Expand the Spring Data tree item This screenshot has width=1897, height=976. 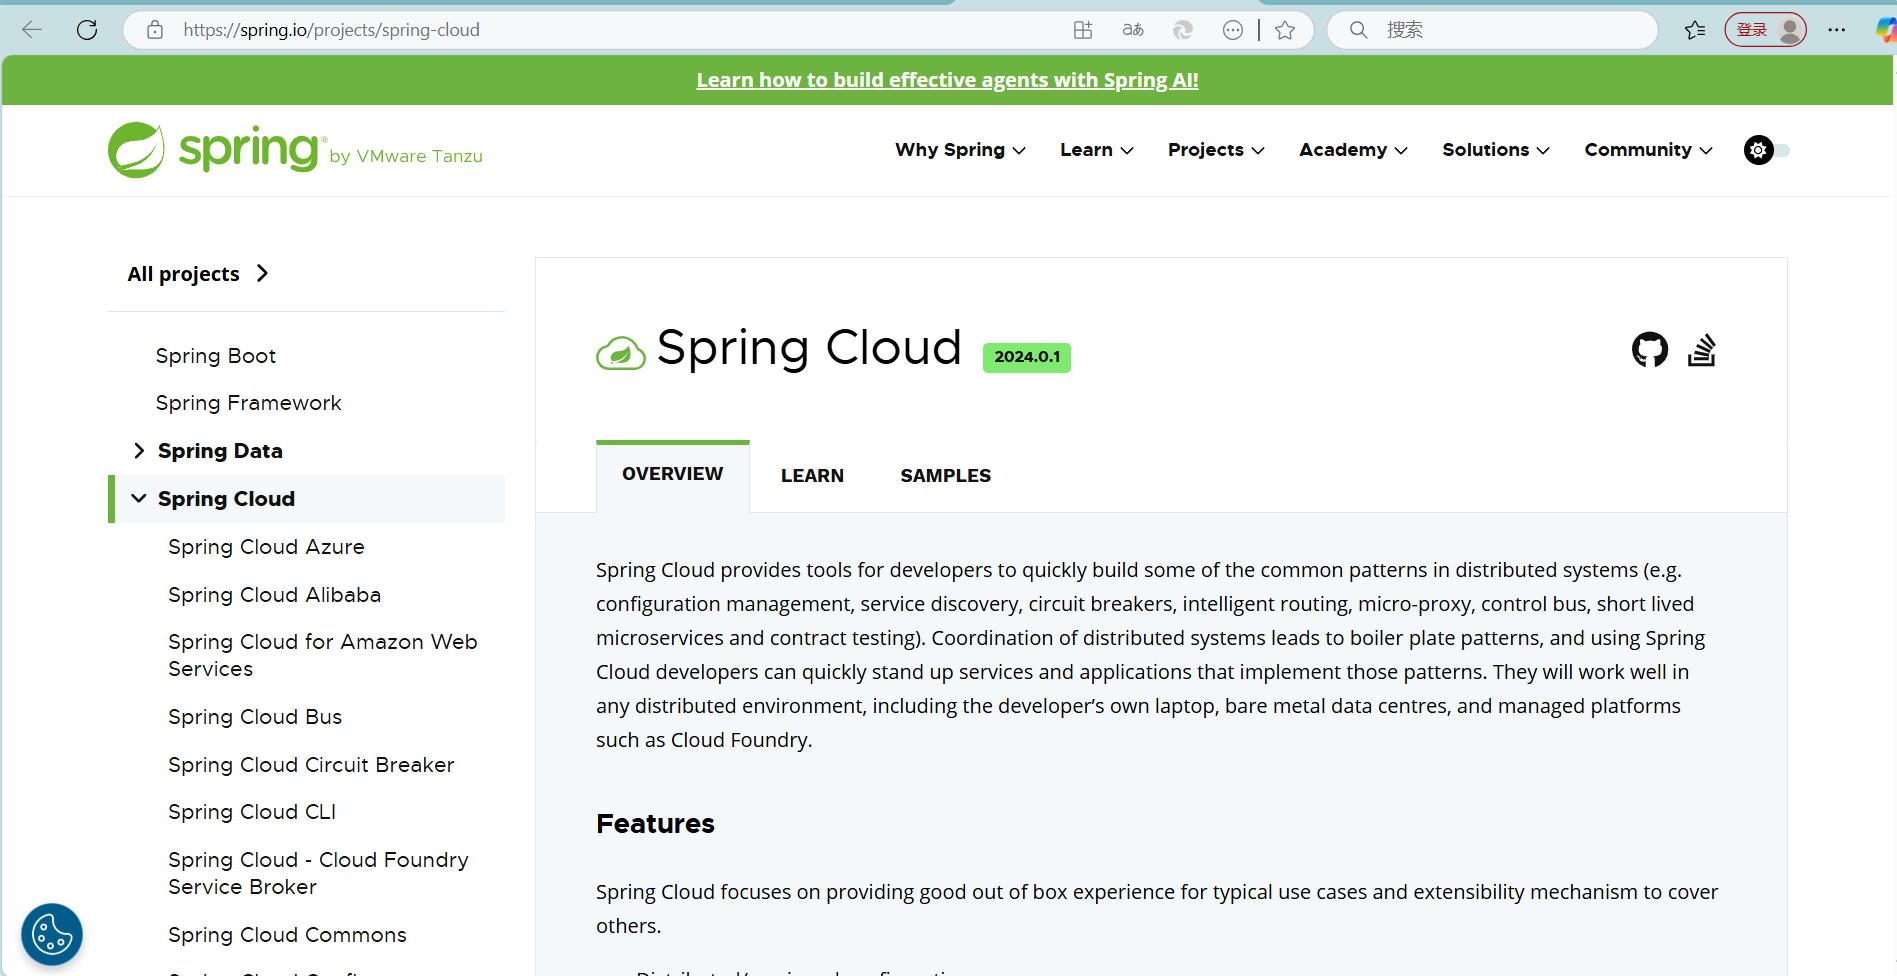(x=139, y=451)
